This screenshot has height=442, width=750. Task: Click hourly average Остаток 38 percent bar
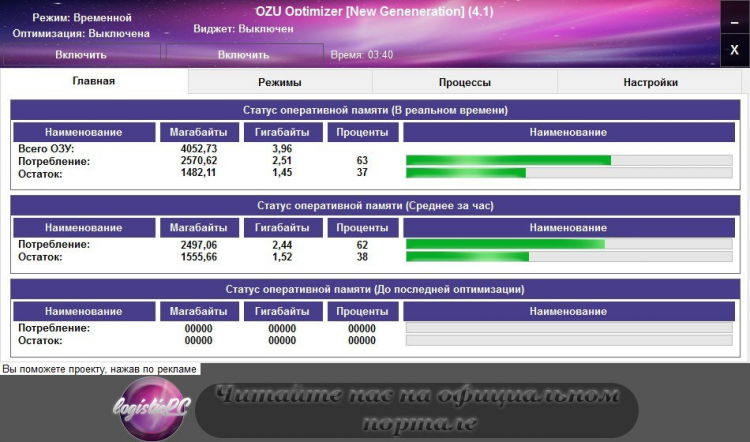(569, 256)
